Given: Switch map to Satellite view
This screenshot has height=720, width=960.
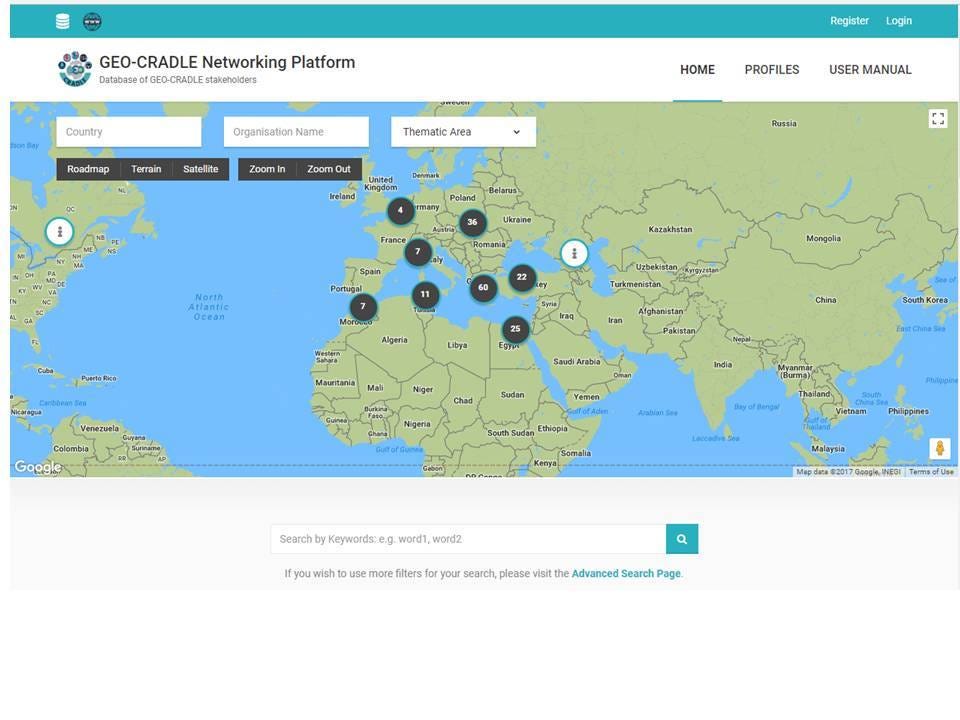Looking at the screenshot, I should point(201,169).
